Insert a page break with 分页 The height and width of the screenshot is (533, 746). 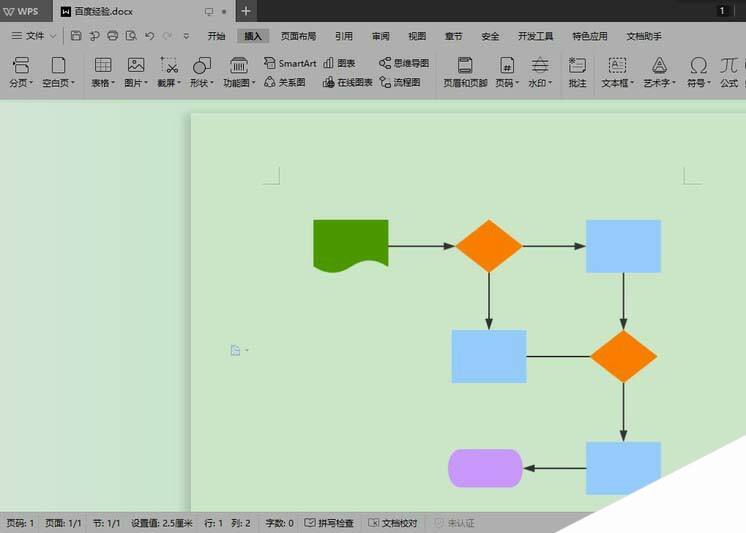(21, 72)
